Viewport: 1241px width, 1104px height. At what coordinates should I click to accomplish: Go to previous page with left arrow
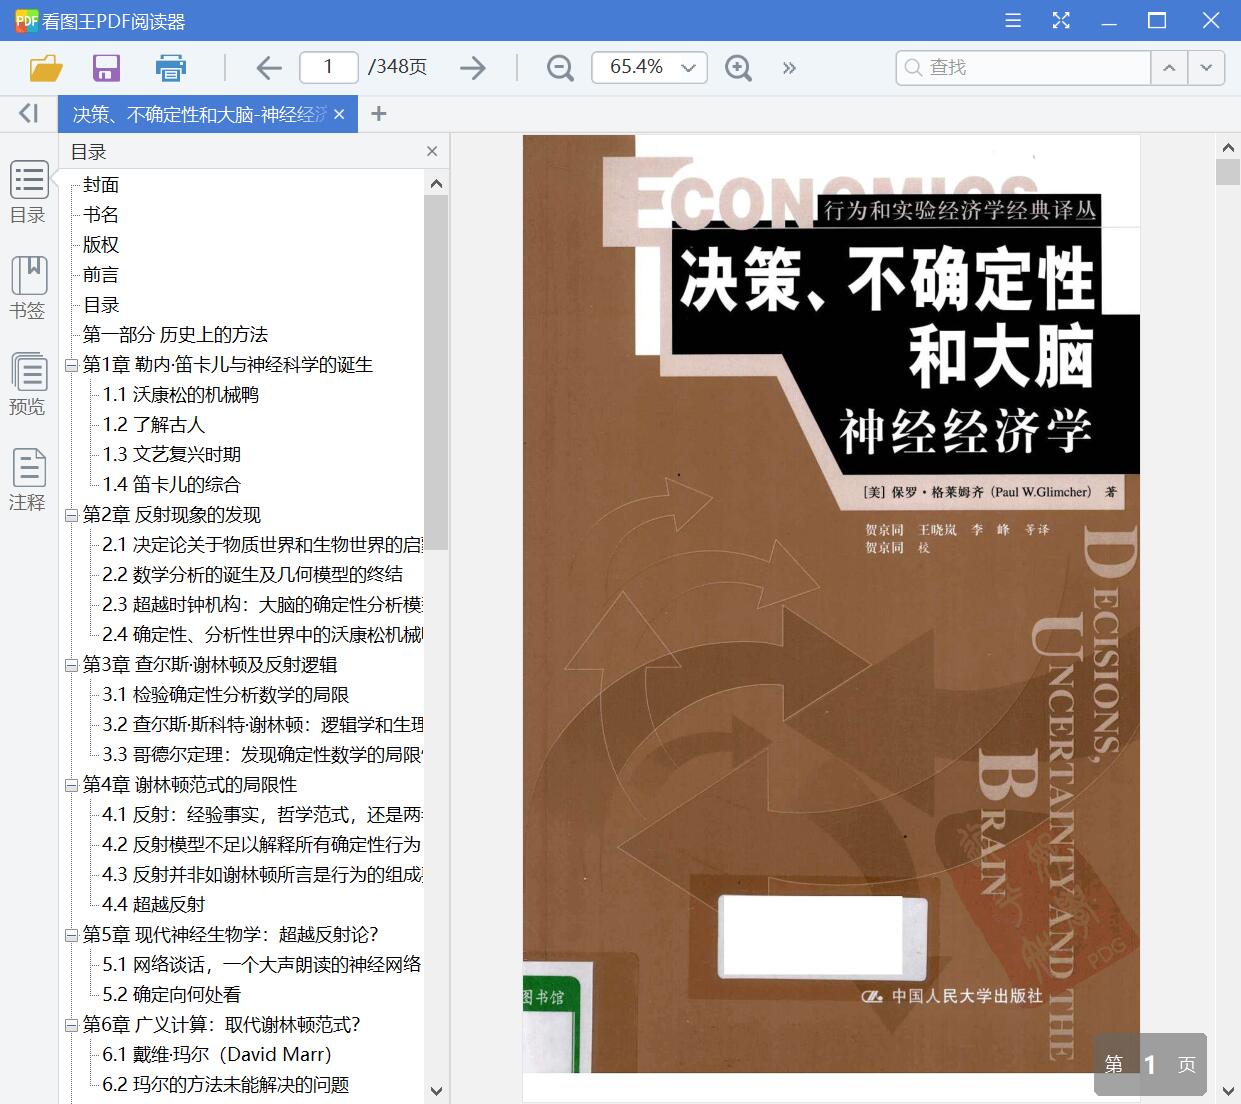pos(269,68)
